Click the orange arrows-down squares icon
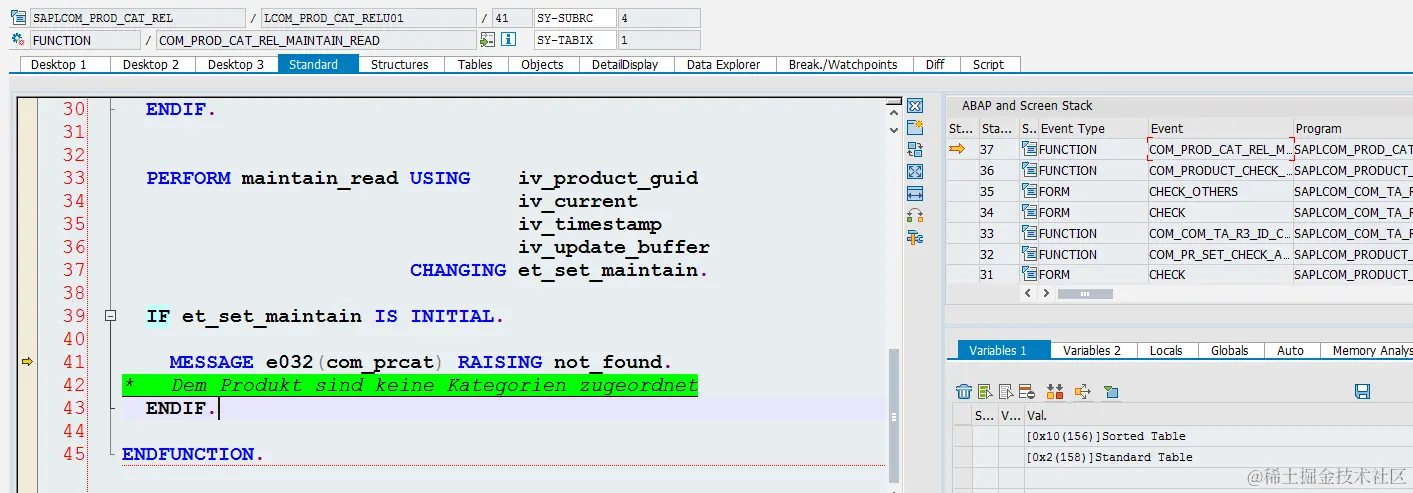 pos(1054,391)
